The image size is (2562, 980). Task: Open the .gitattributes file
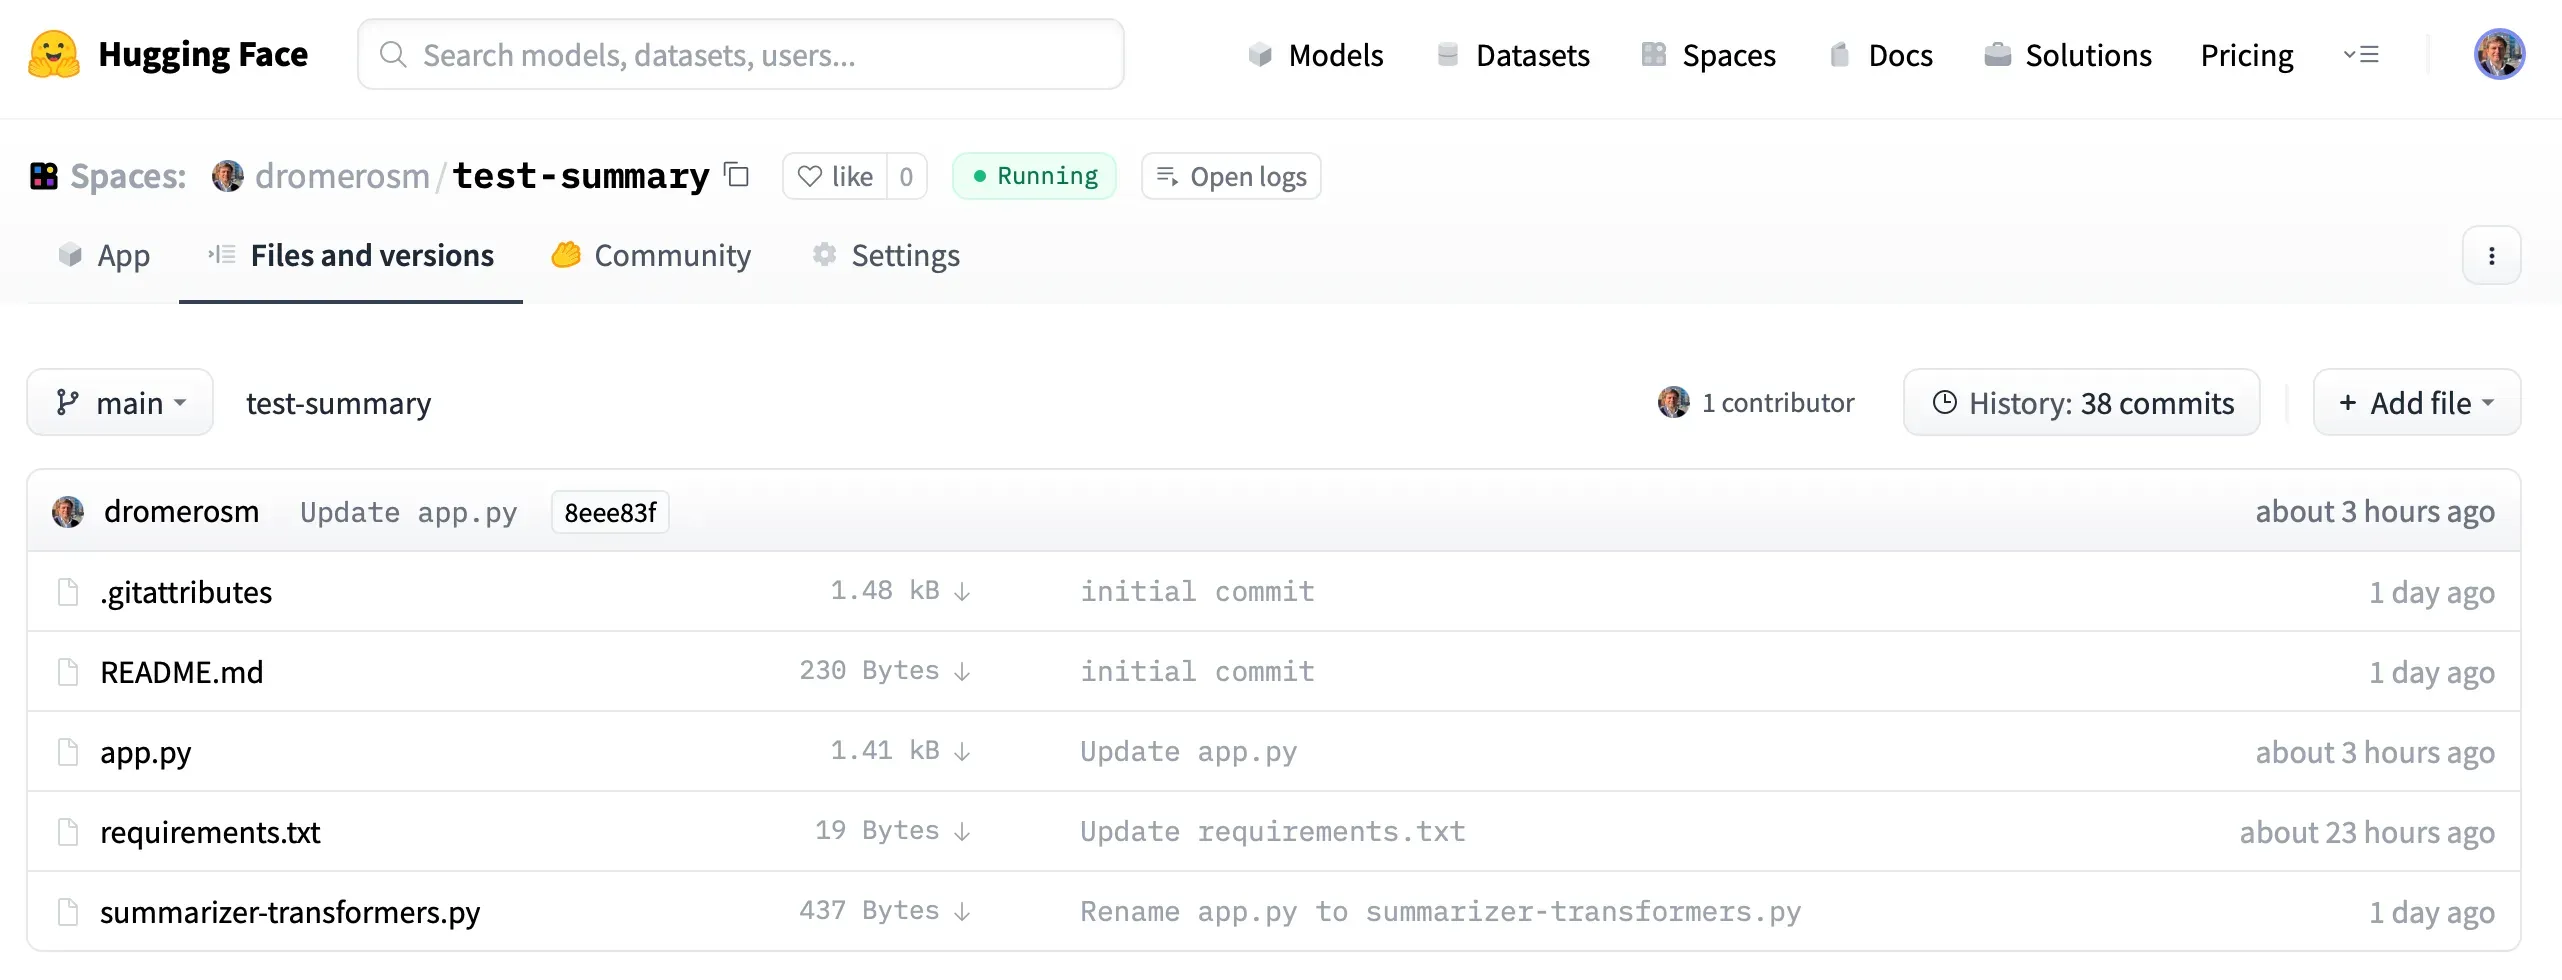(186, 592)
